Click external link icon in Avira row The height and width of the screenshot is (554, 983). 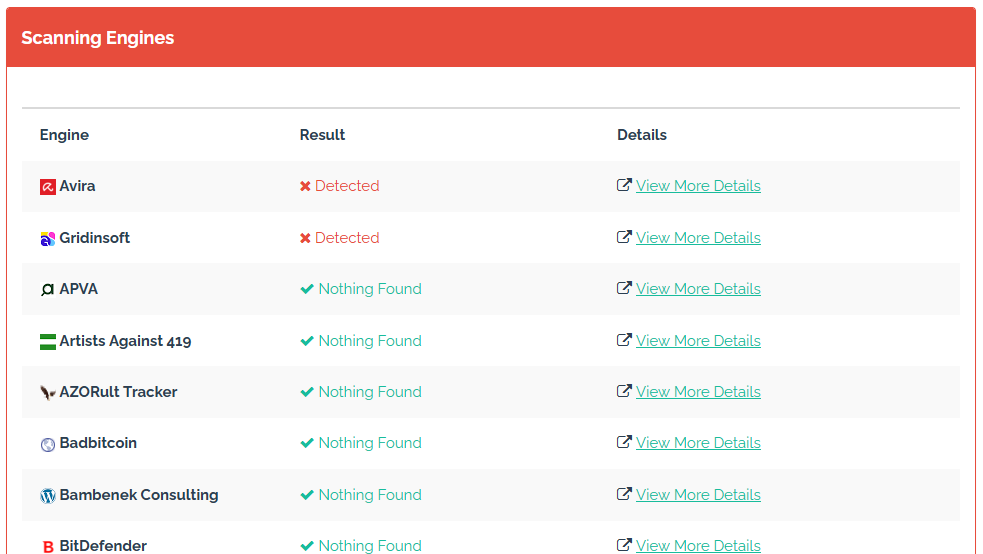coord(624,185)
